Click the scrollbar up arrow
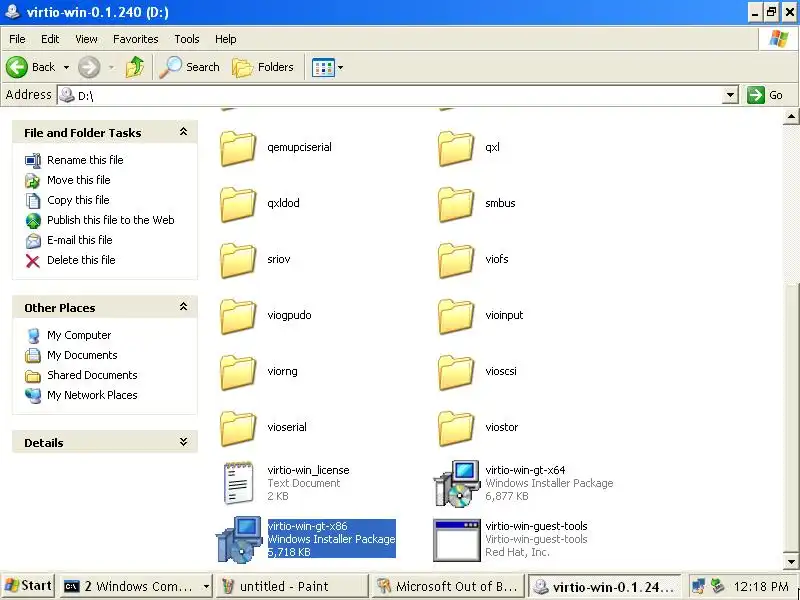 pos(790,117)
